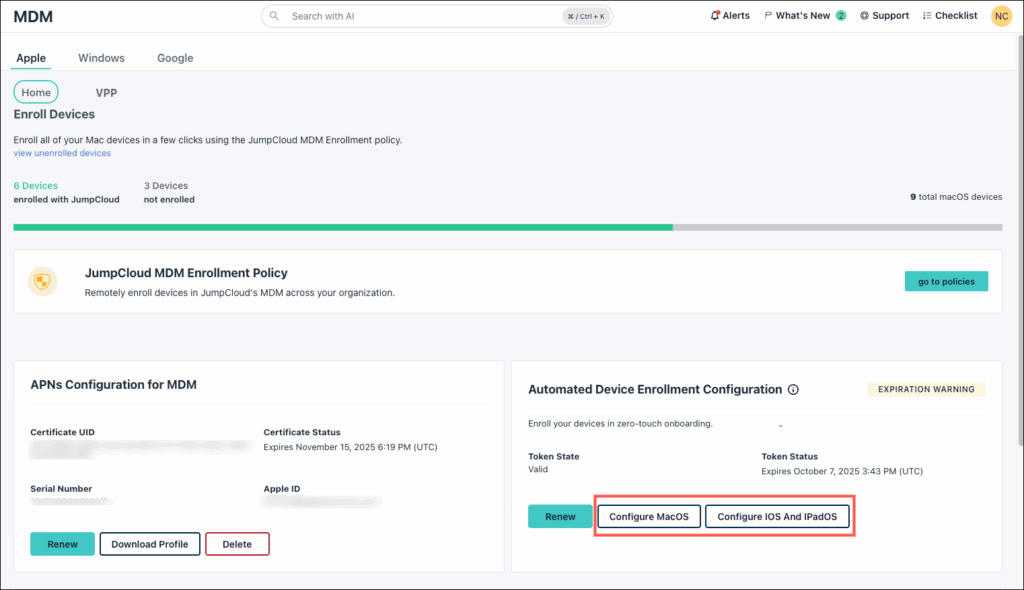The height and width of the screenshot is (590, 1024).
Task: Open the NC user avatar menu
Action: [x=1001, y=16]
